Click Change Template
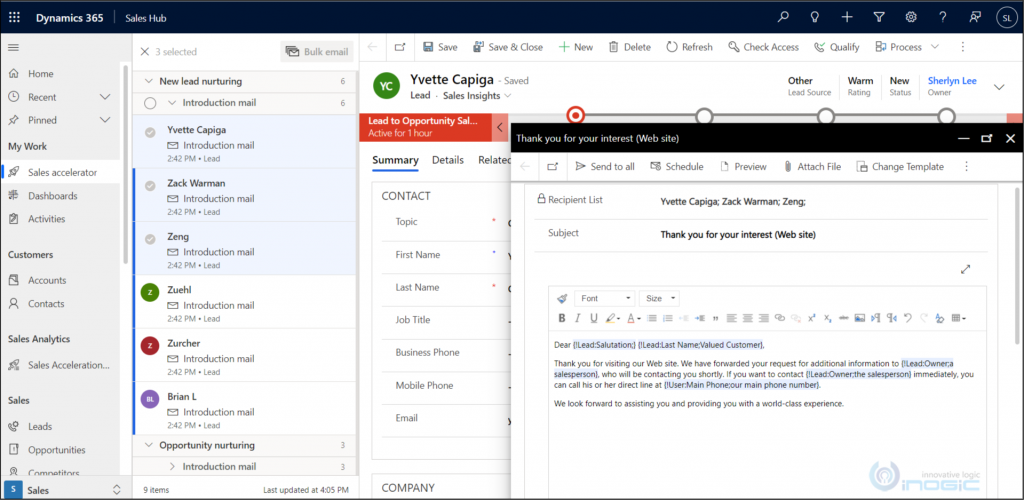Image resolution: width=1024 pixels, height=500 pixels. pos(900,166)
